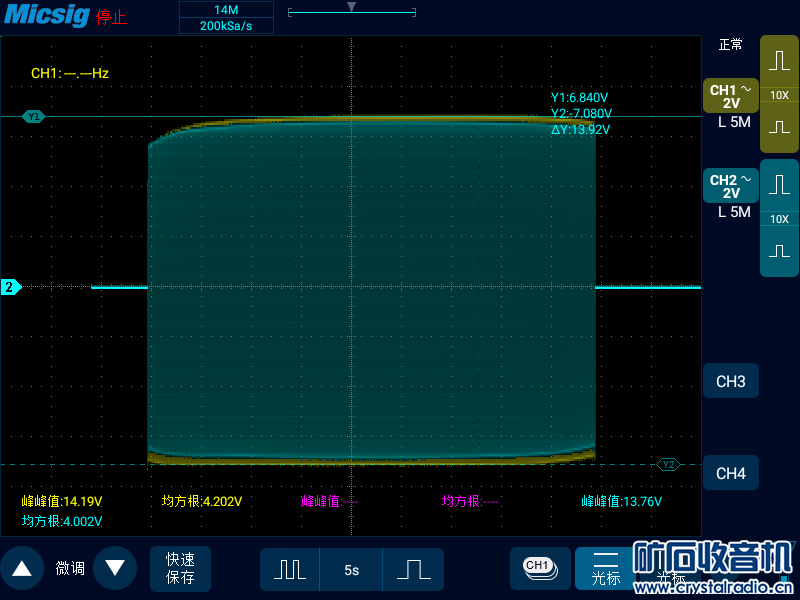Tap the tall pulse icon for CH2

point(779,186)
